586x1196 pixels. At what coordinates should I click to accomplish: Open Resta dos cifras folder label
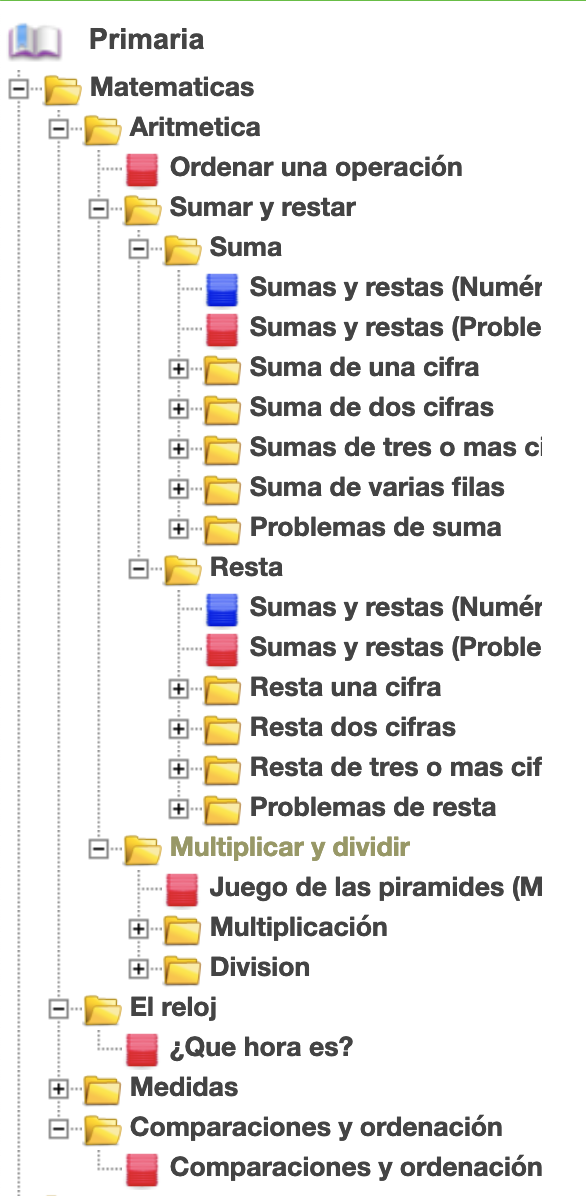coord(353,727)
